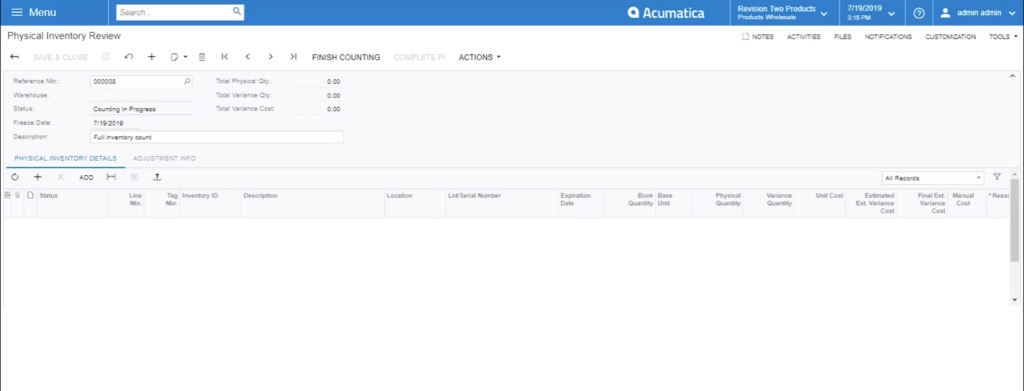
Task: Click the undo icon in form toolbar
Action: [129, 57]
